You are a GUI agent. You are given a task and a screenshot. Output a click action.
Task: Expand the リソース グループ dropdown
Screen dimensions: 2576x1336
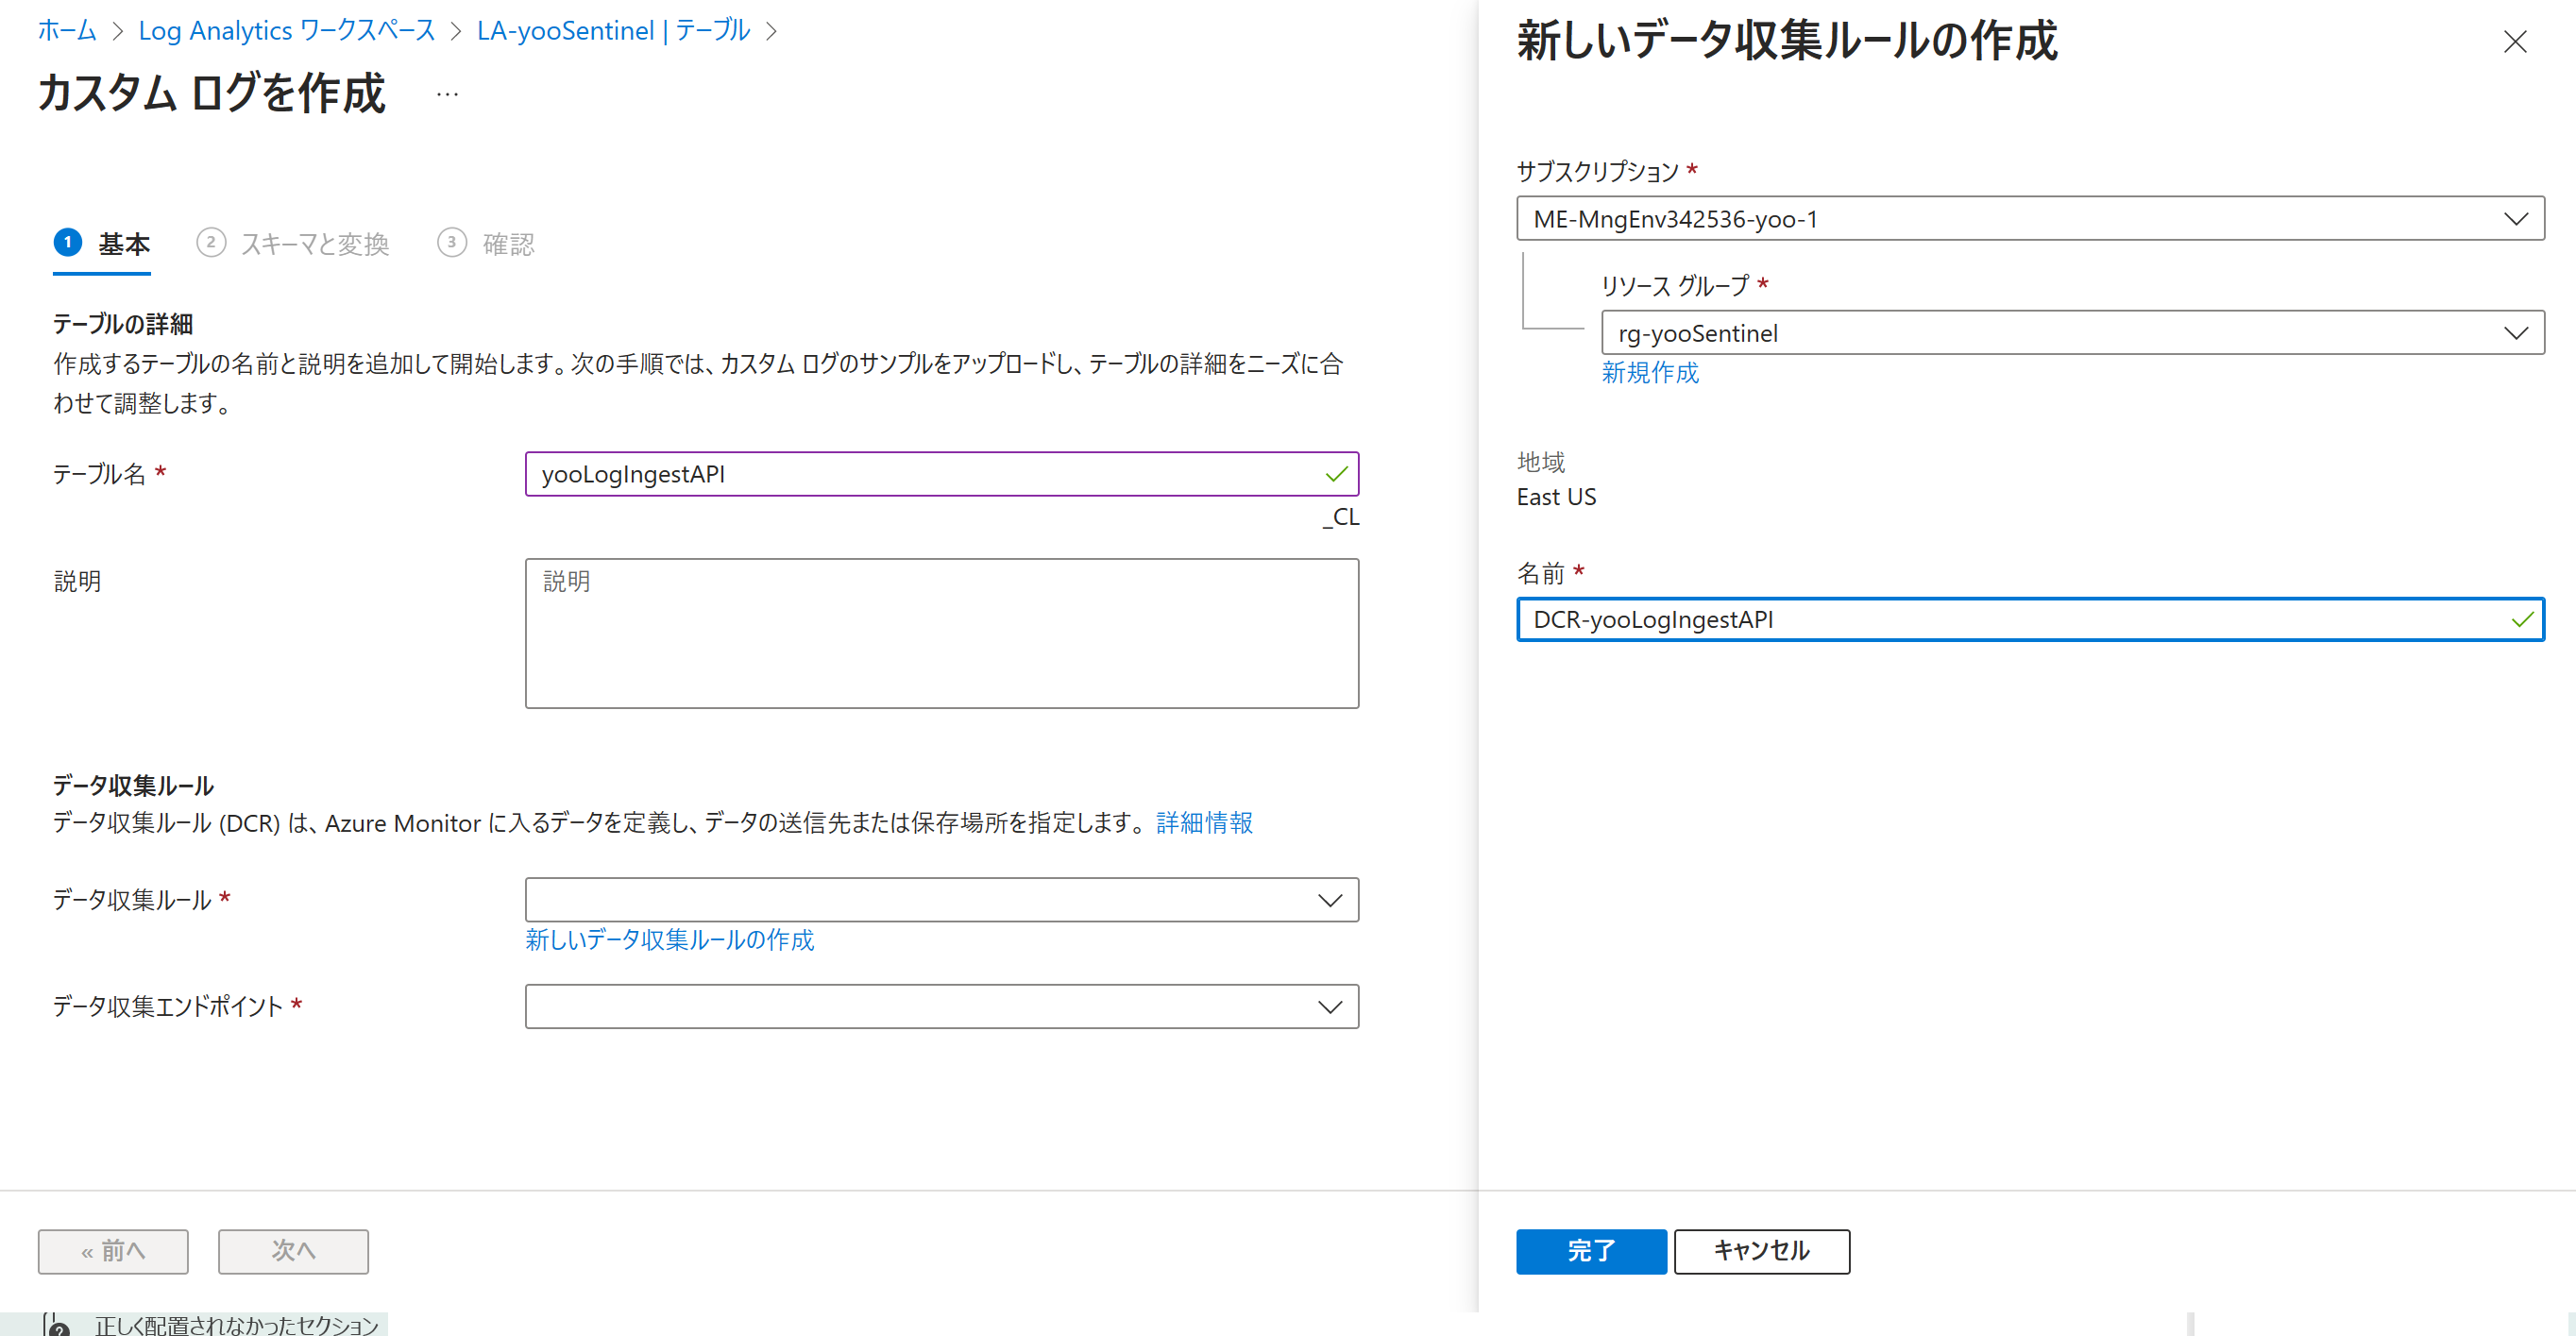[2072, 333]
